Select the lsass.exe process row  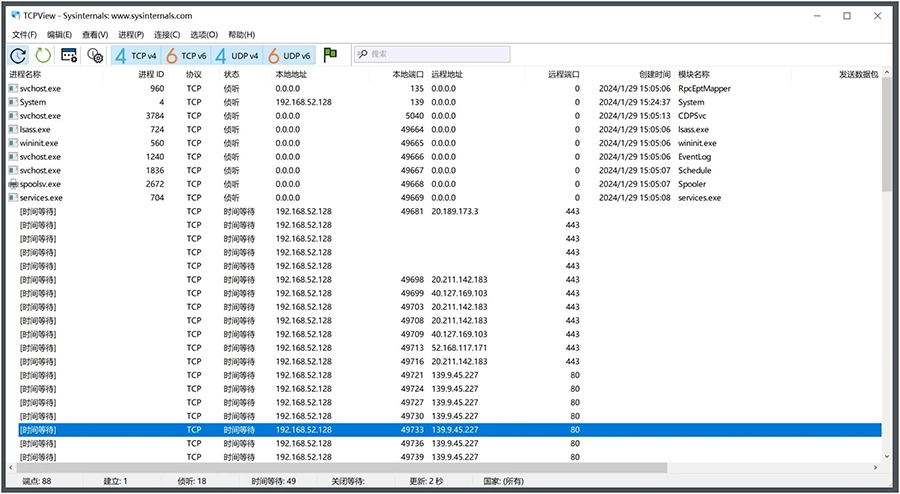(35, 129)
